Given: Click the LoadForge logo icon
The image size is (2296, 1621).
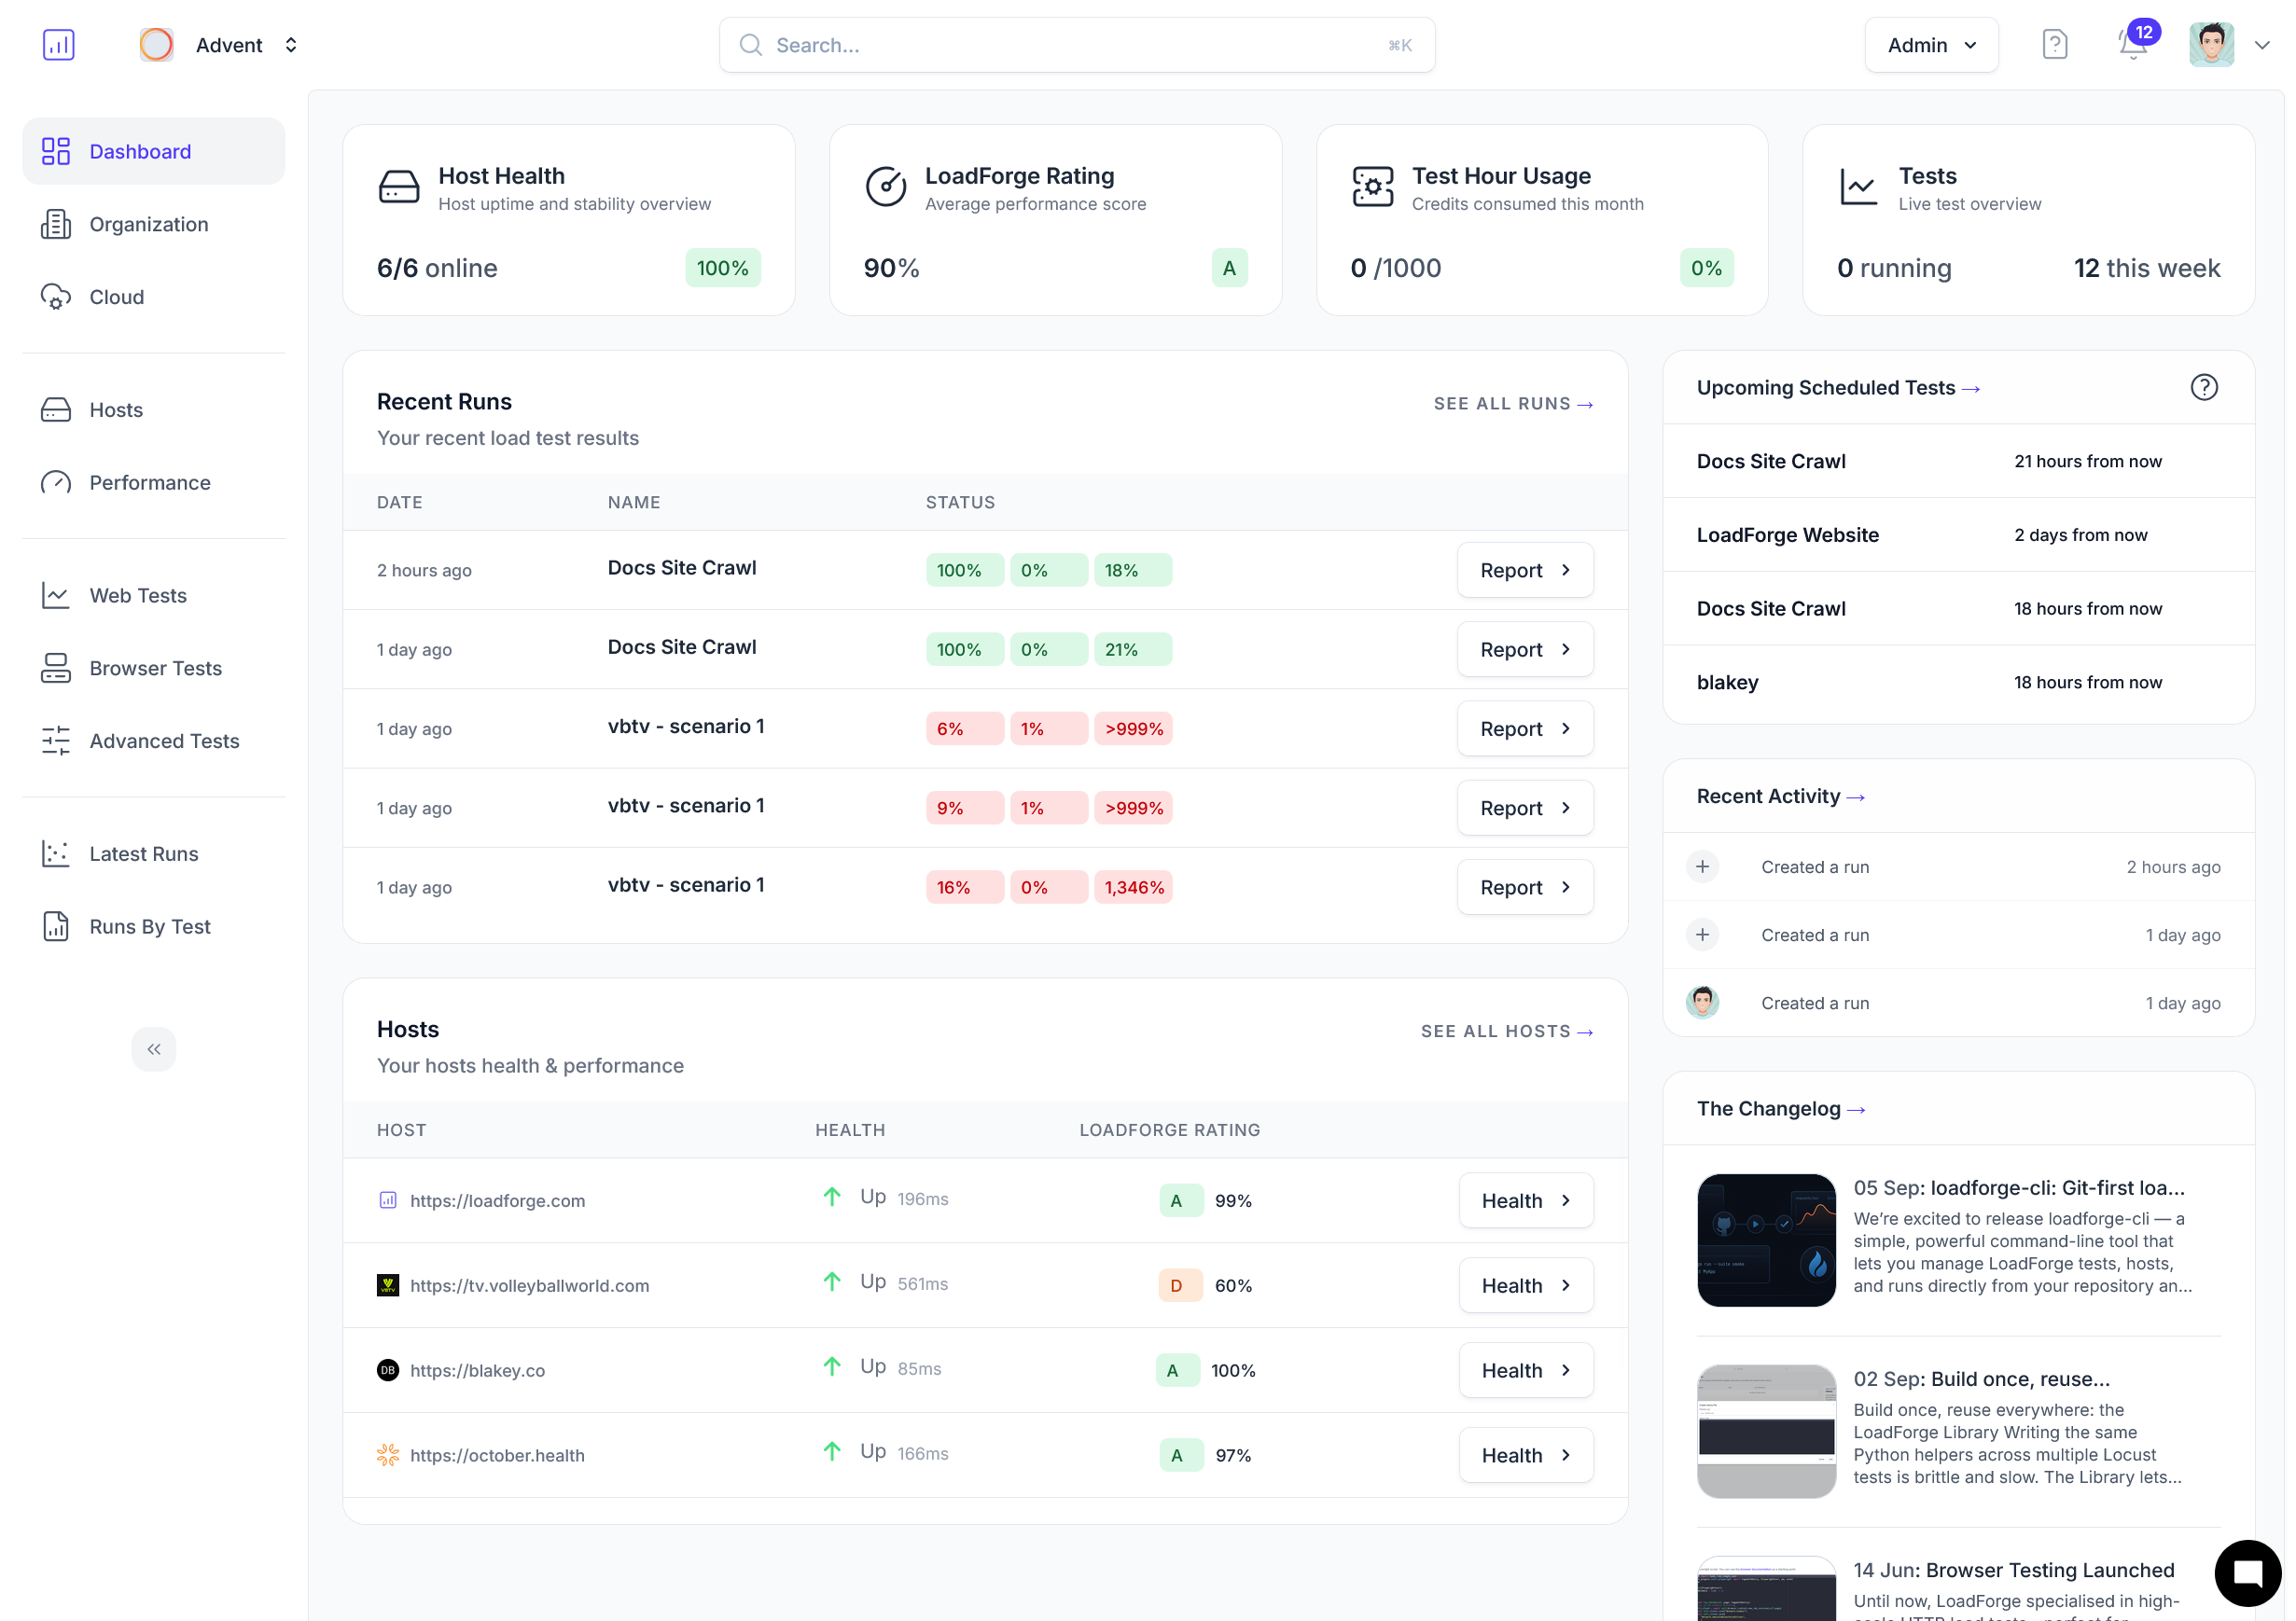Looking at the screenshot, I should click(x=58, y=45).
